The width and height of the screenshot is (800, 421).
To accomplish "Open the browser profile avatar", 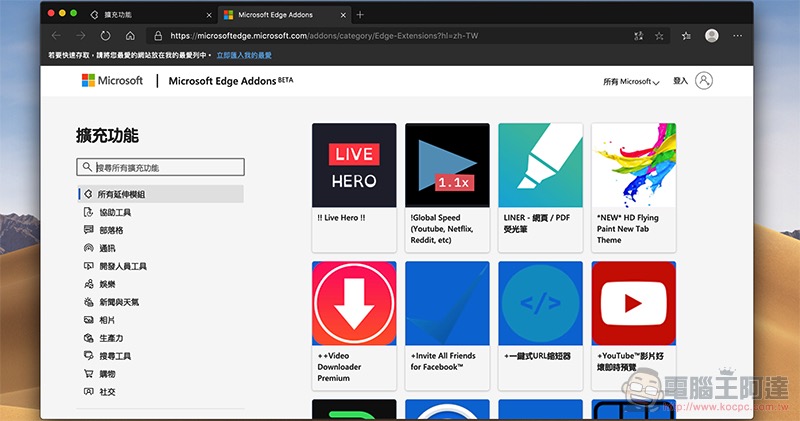I will pyautogui.click(x=711, y=35).
